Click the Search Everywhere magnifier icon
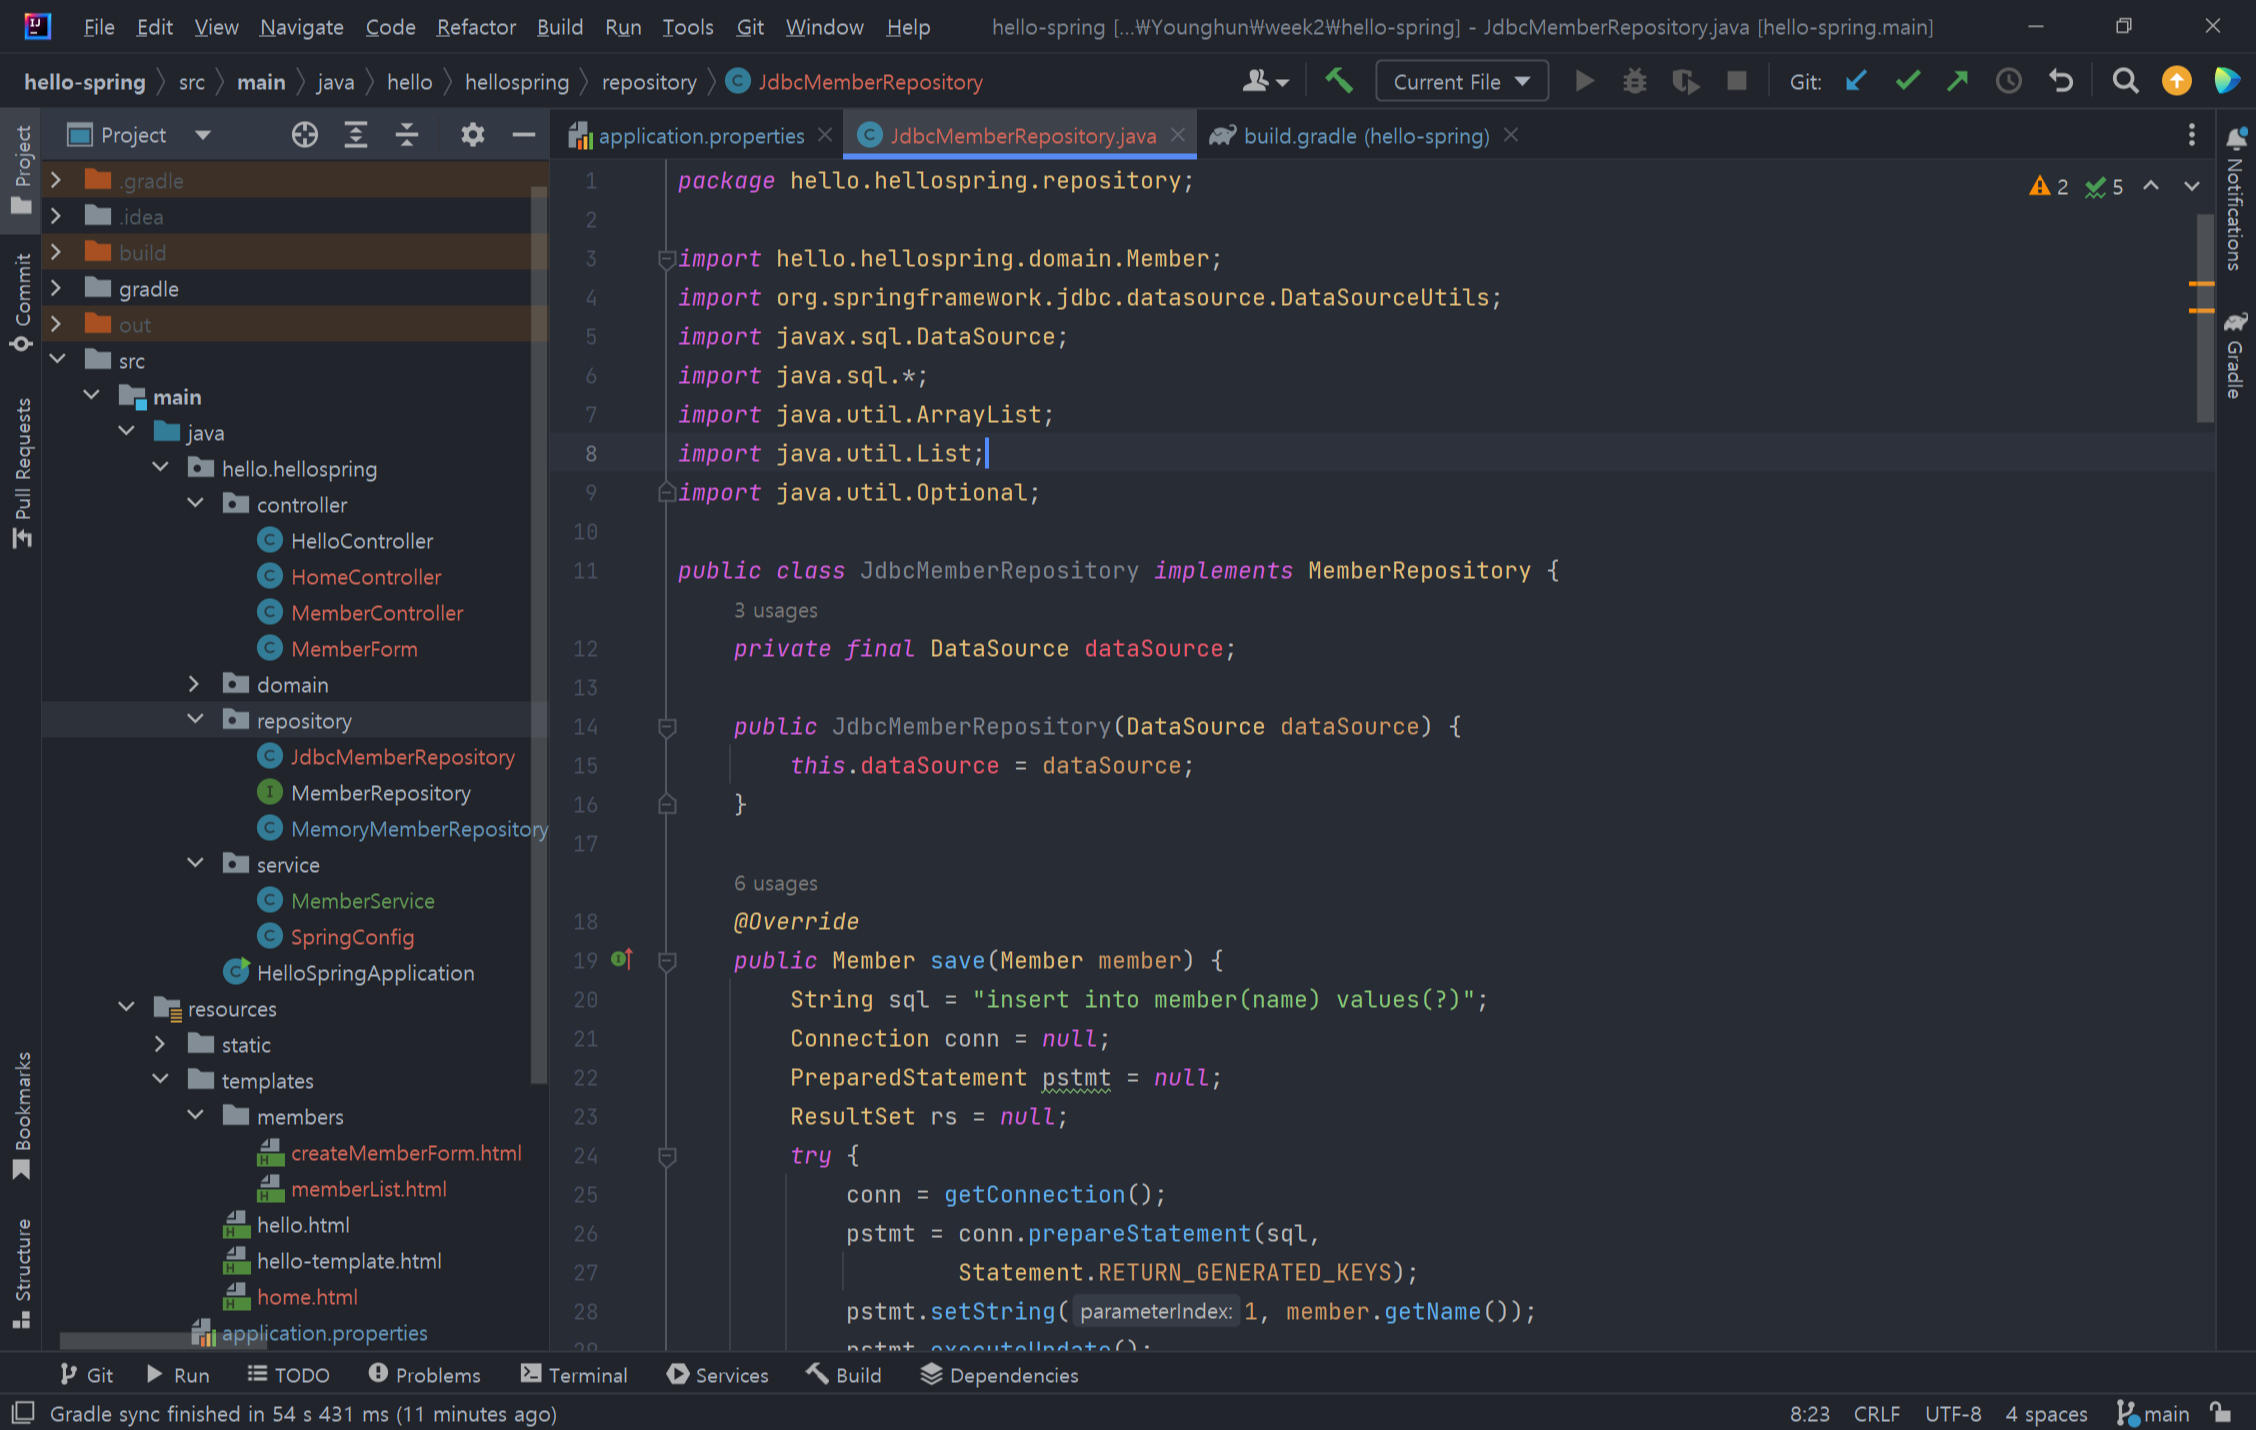The width and height of the screenshot is (2256, 1430). (x=2125, y=81)
